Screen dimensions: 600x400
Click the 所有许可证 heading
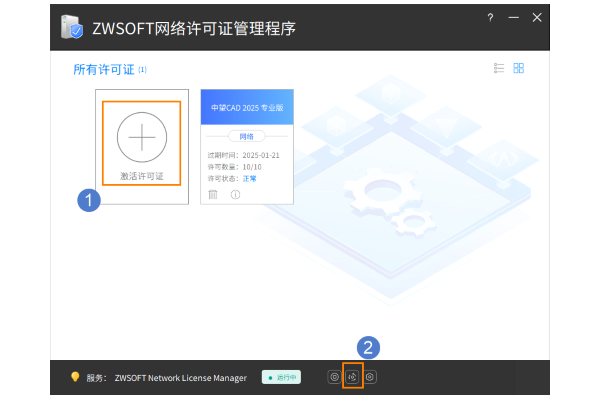pos(104,69)
